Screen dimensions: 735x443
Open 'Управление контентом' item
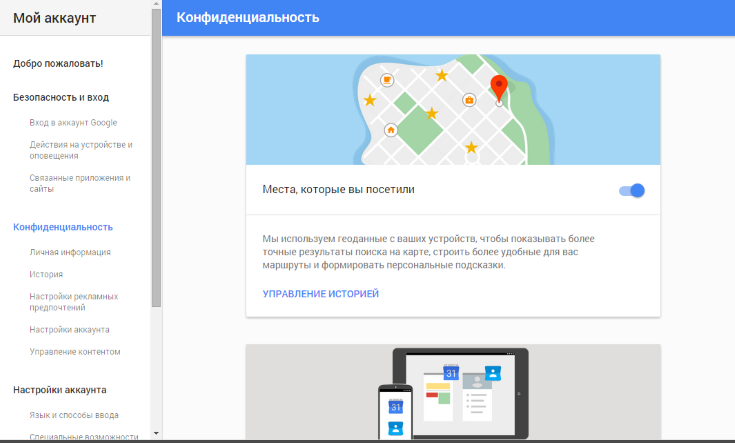[75, 351]
